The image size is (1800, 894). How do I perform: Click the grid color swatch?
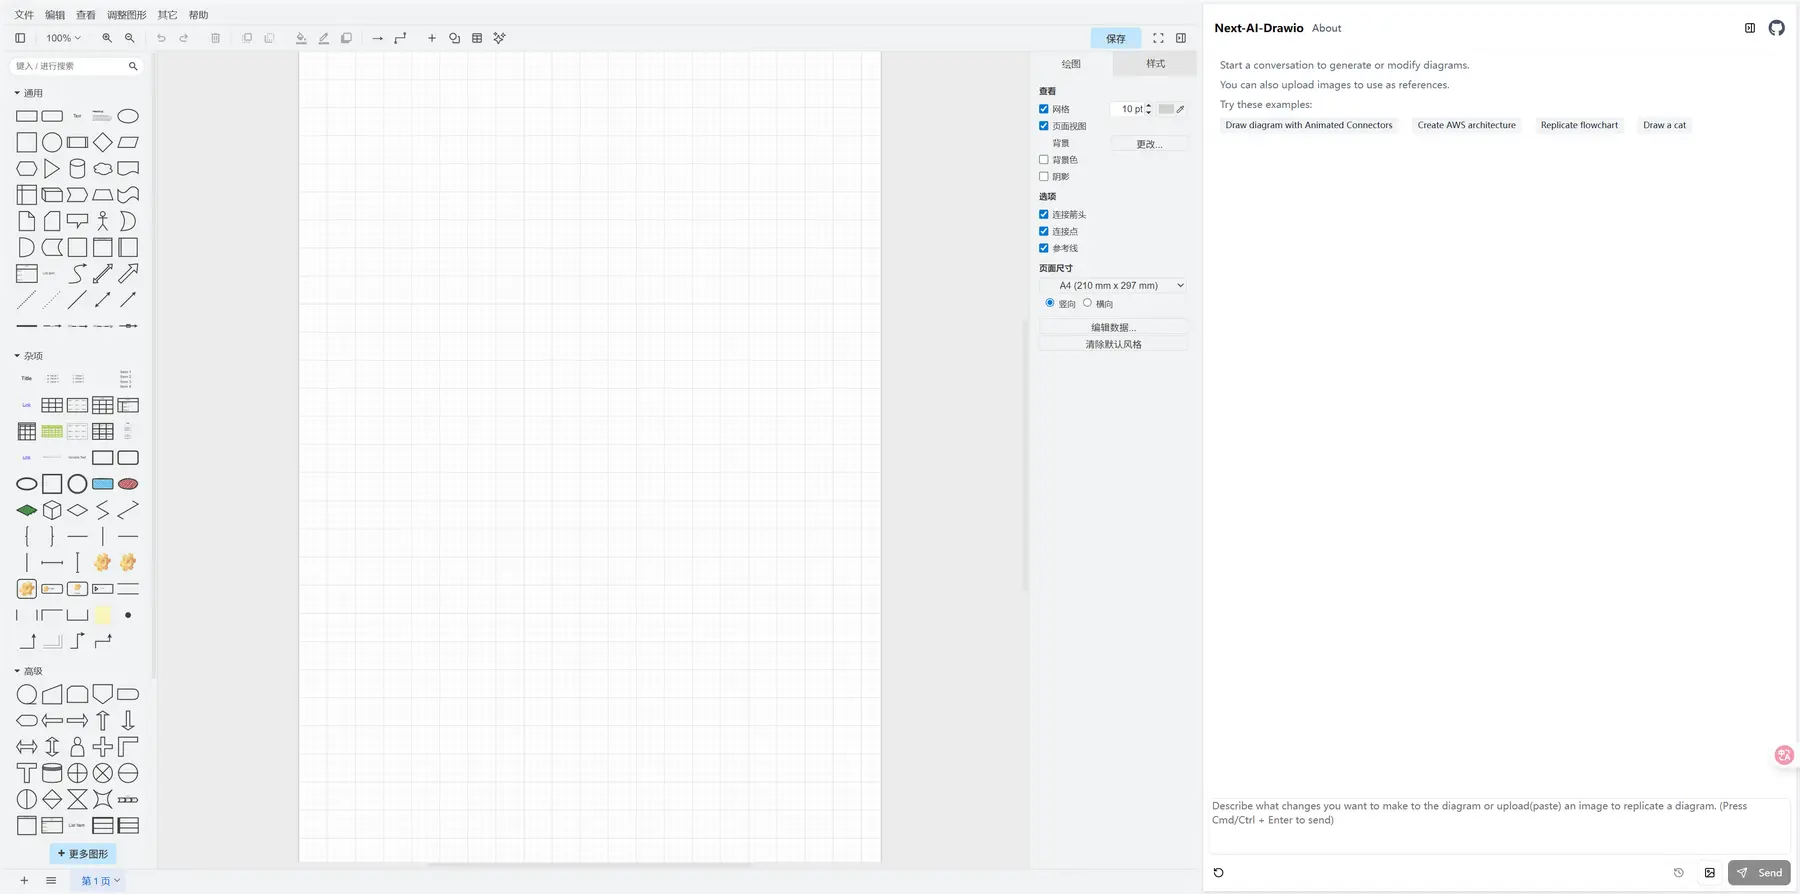click(1165, 109)
